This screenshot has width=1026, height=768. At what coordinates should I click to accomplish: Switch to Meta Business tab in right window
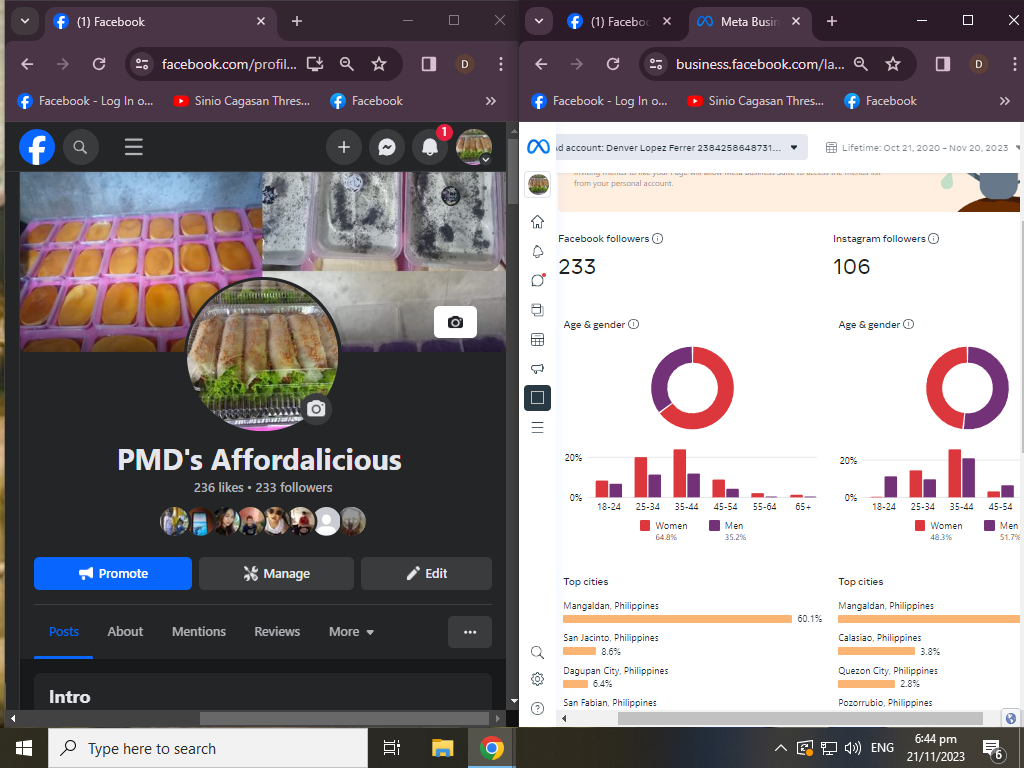pos(749,22)
